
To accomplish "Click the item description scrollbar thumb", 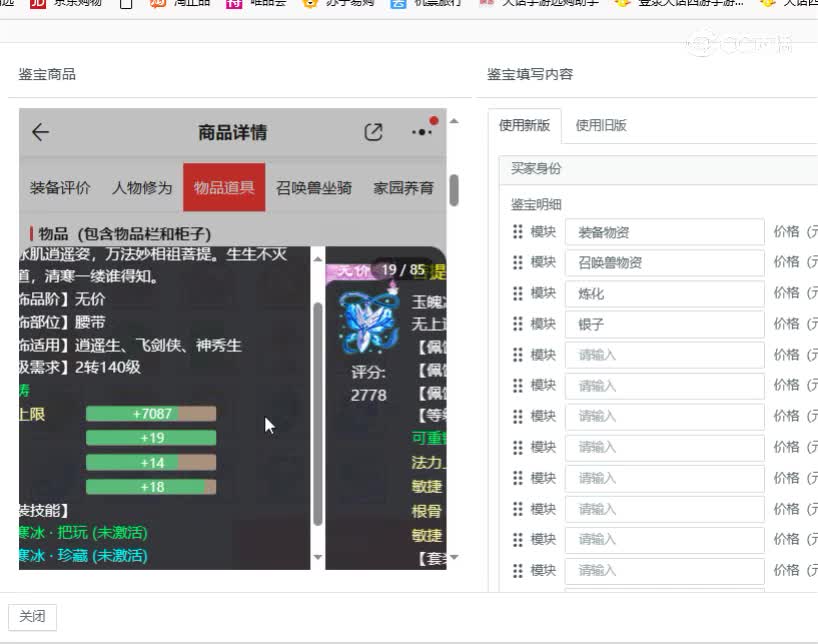I will 318,414.
